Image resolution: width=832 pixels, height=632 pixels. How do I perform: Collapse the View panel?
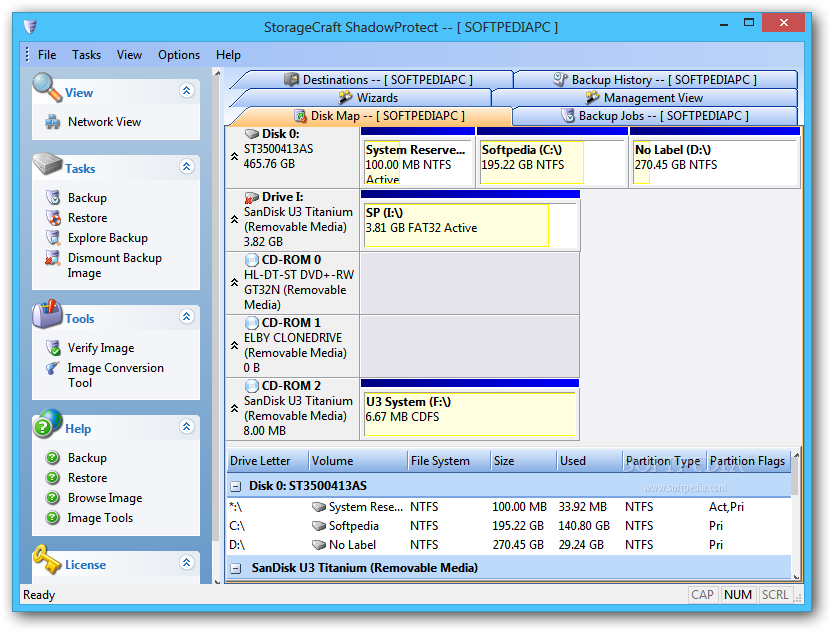click(x=186, y=91)
